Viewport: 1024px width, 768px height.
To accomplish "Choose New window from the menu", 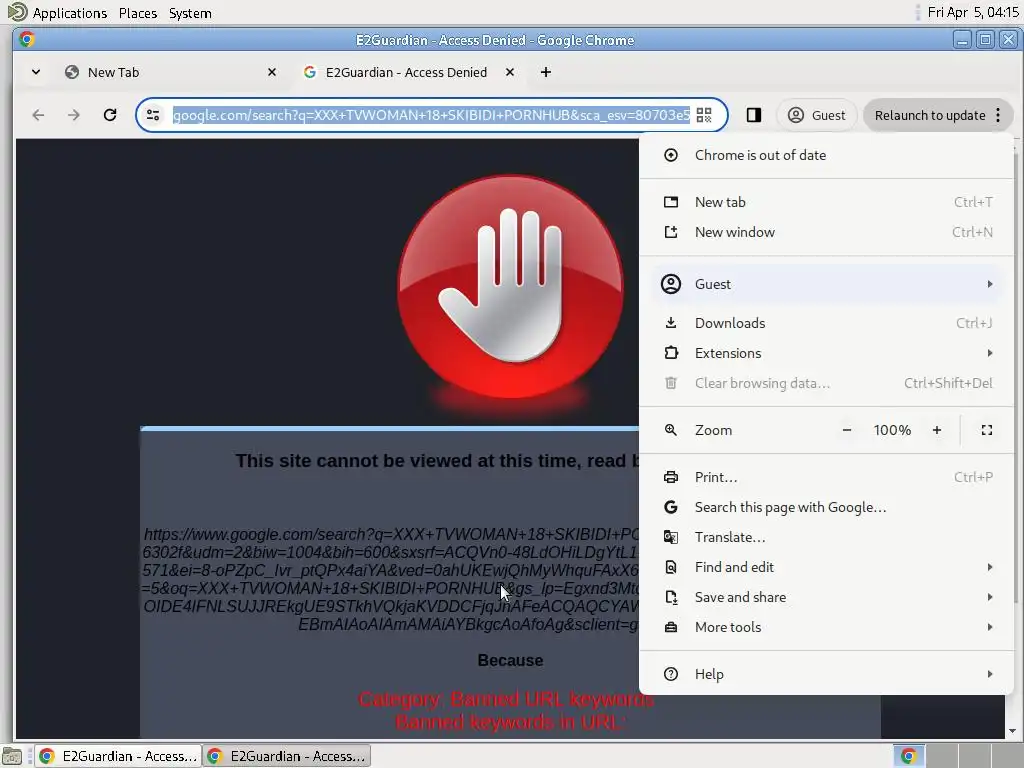I will point(826,232).
